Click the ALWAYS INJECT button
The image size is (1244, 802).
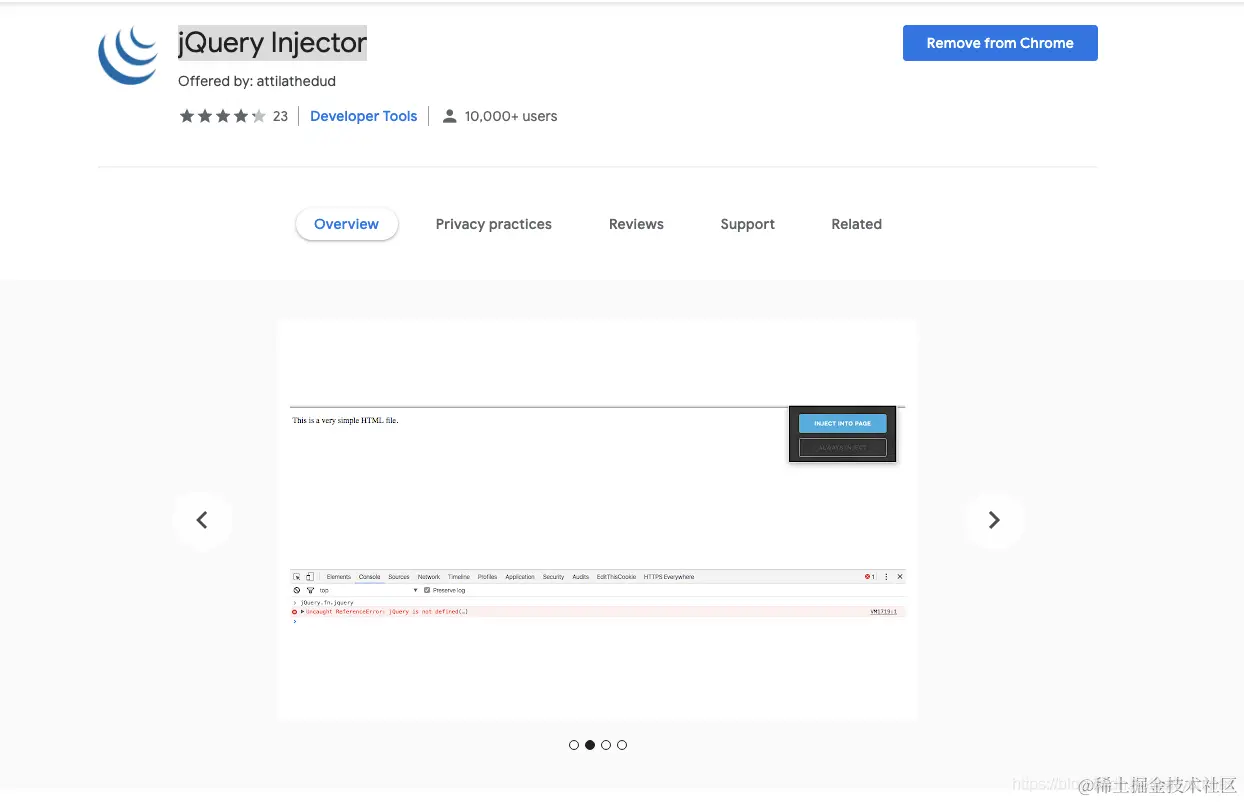(x=842, y=447)
